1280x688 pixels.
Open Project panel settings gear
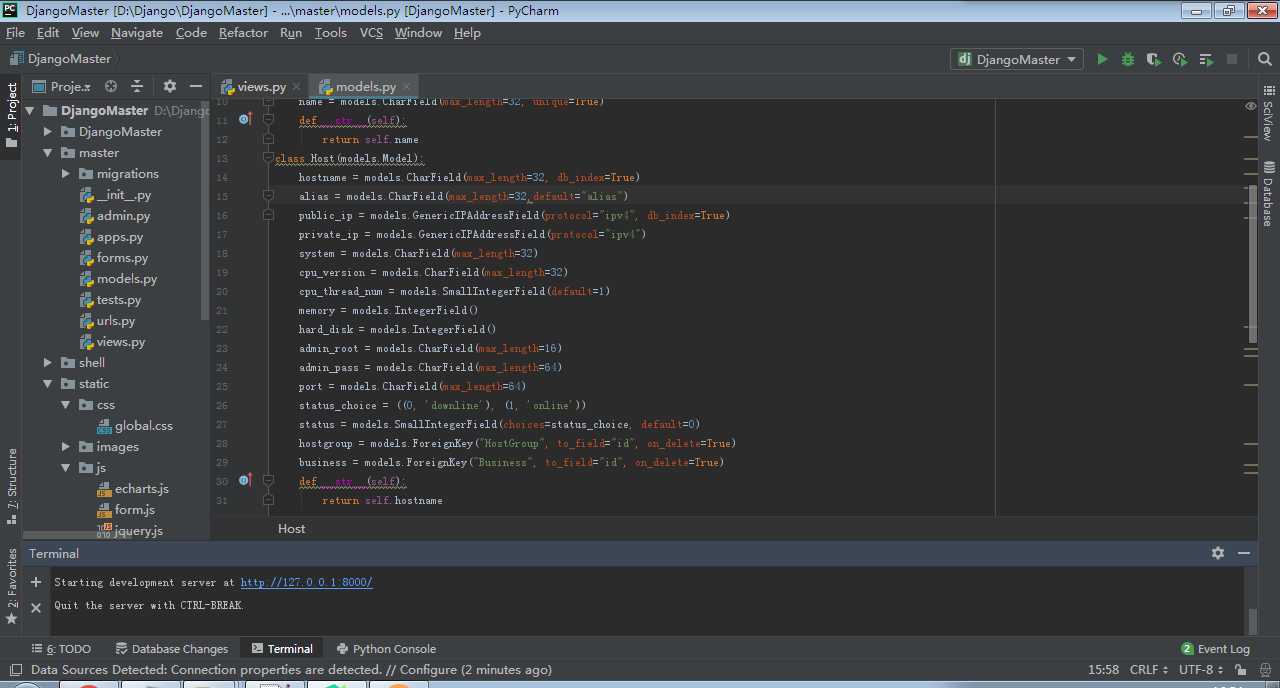pos(170,86)
